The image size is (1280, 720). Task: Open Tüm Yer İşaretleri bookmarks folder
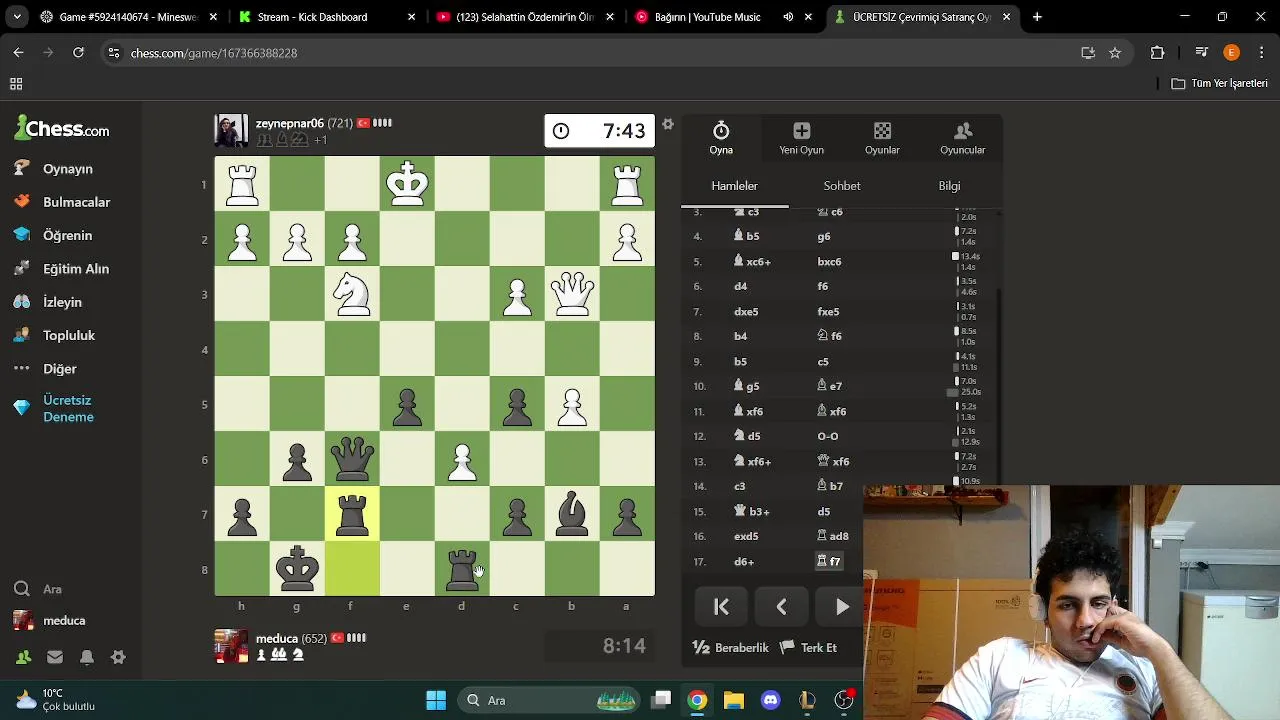tap(1219, 83)
